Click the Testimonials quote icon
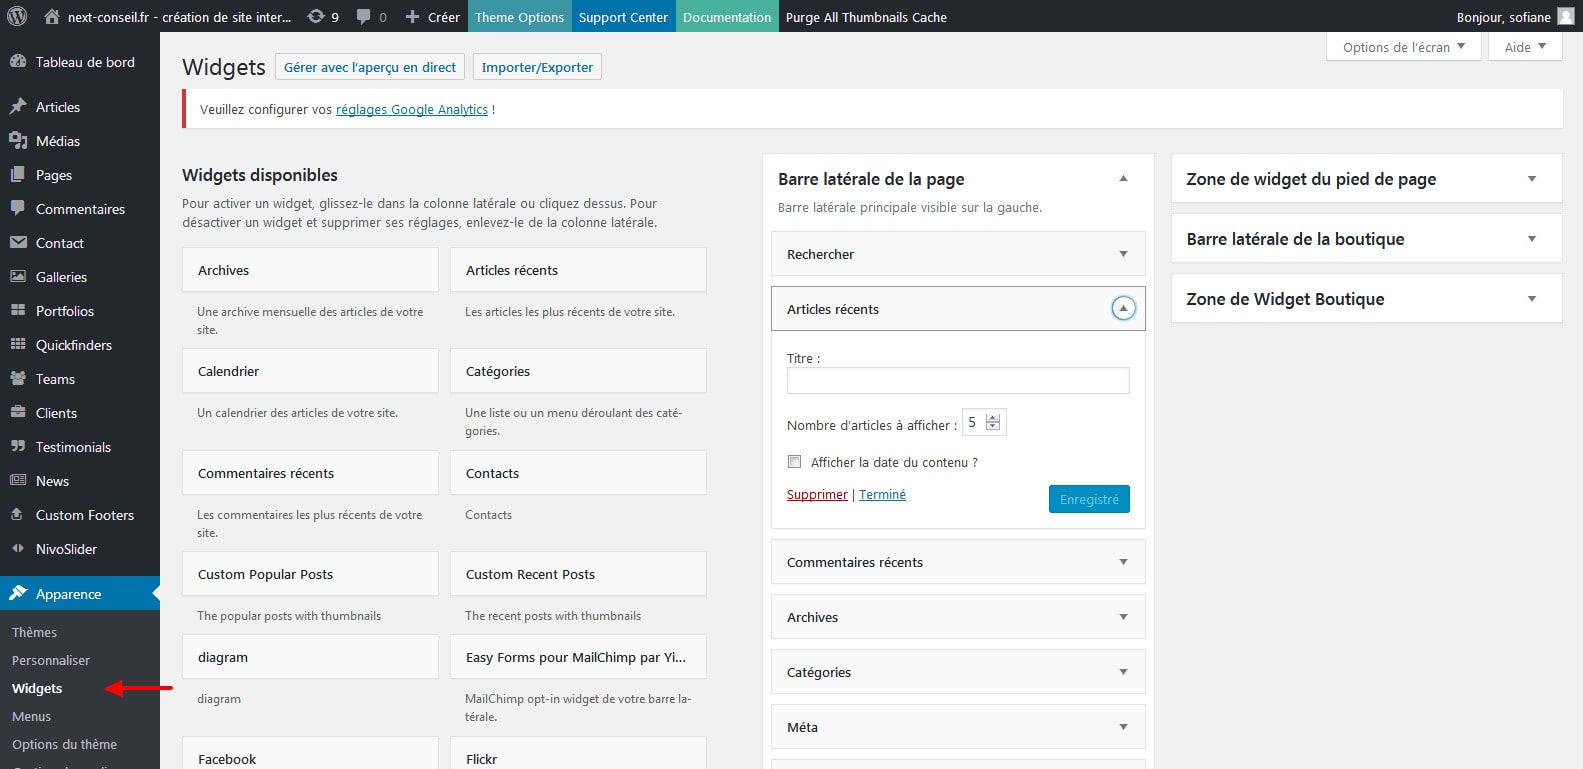Image resolution: width=1583 pixels, height=769 pixels. 18,446
